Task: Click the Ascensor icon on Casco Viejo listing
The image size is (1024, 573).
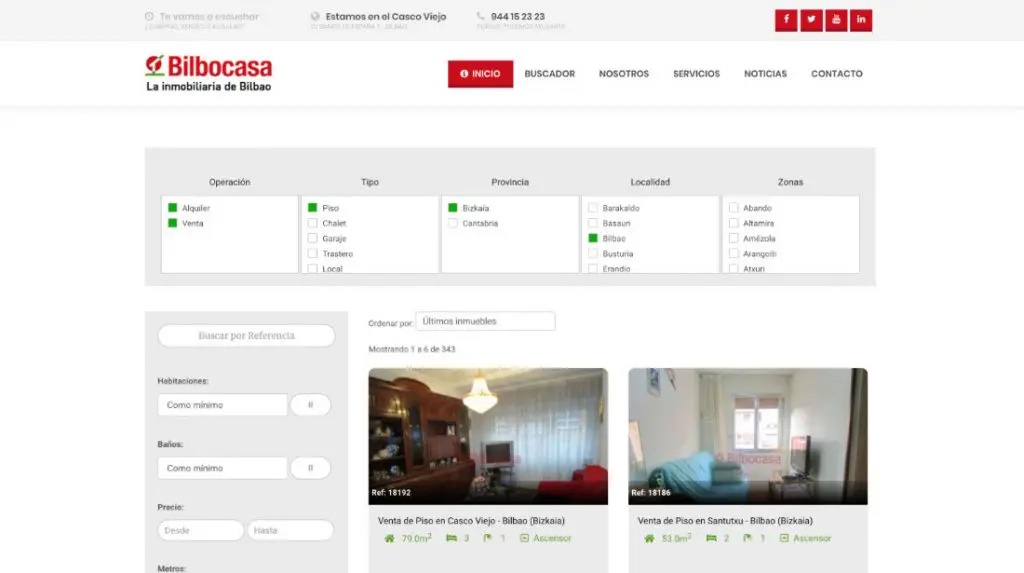Action: click(524, 538)
